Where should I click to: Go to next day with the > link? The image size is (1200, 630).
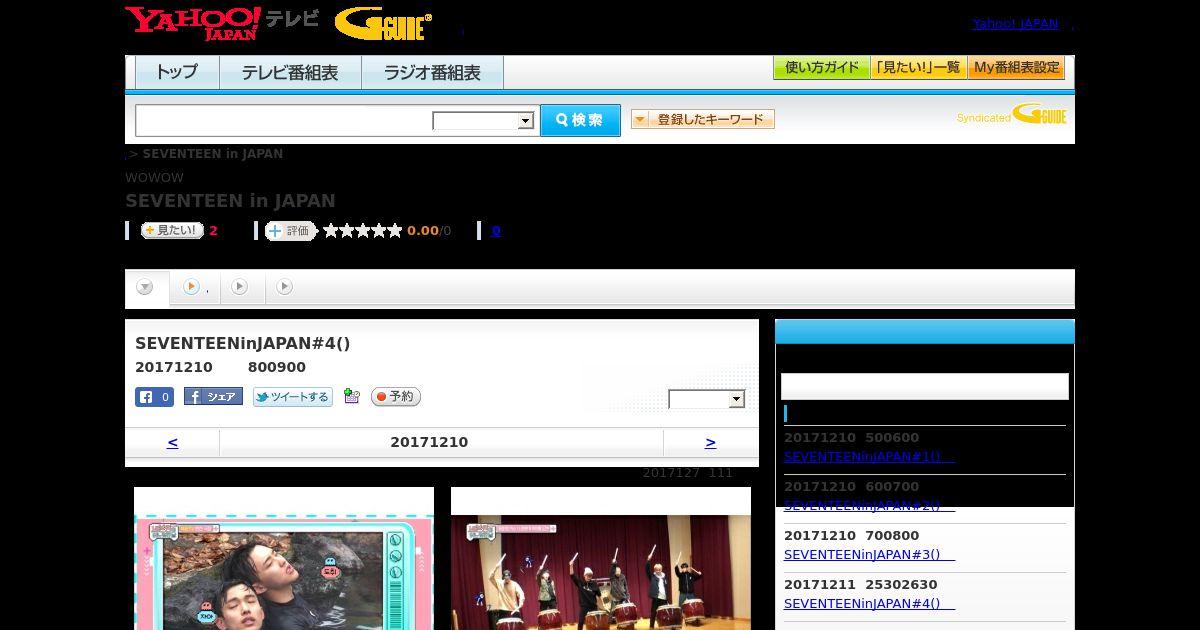click(x=710, y=442)
